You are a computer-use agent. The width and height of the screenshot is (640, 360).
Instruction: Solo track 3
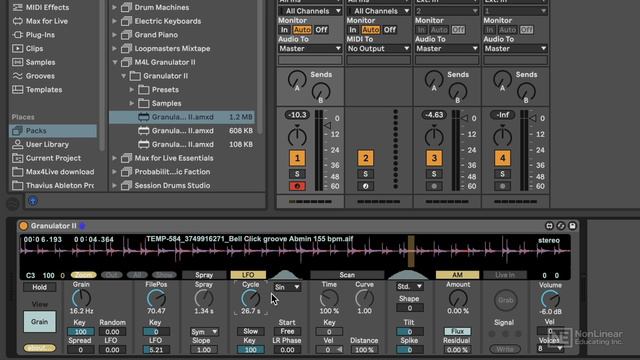coord(434,174)
